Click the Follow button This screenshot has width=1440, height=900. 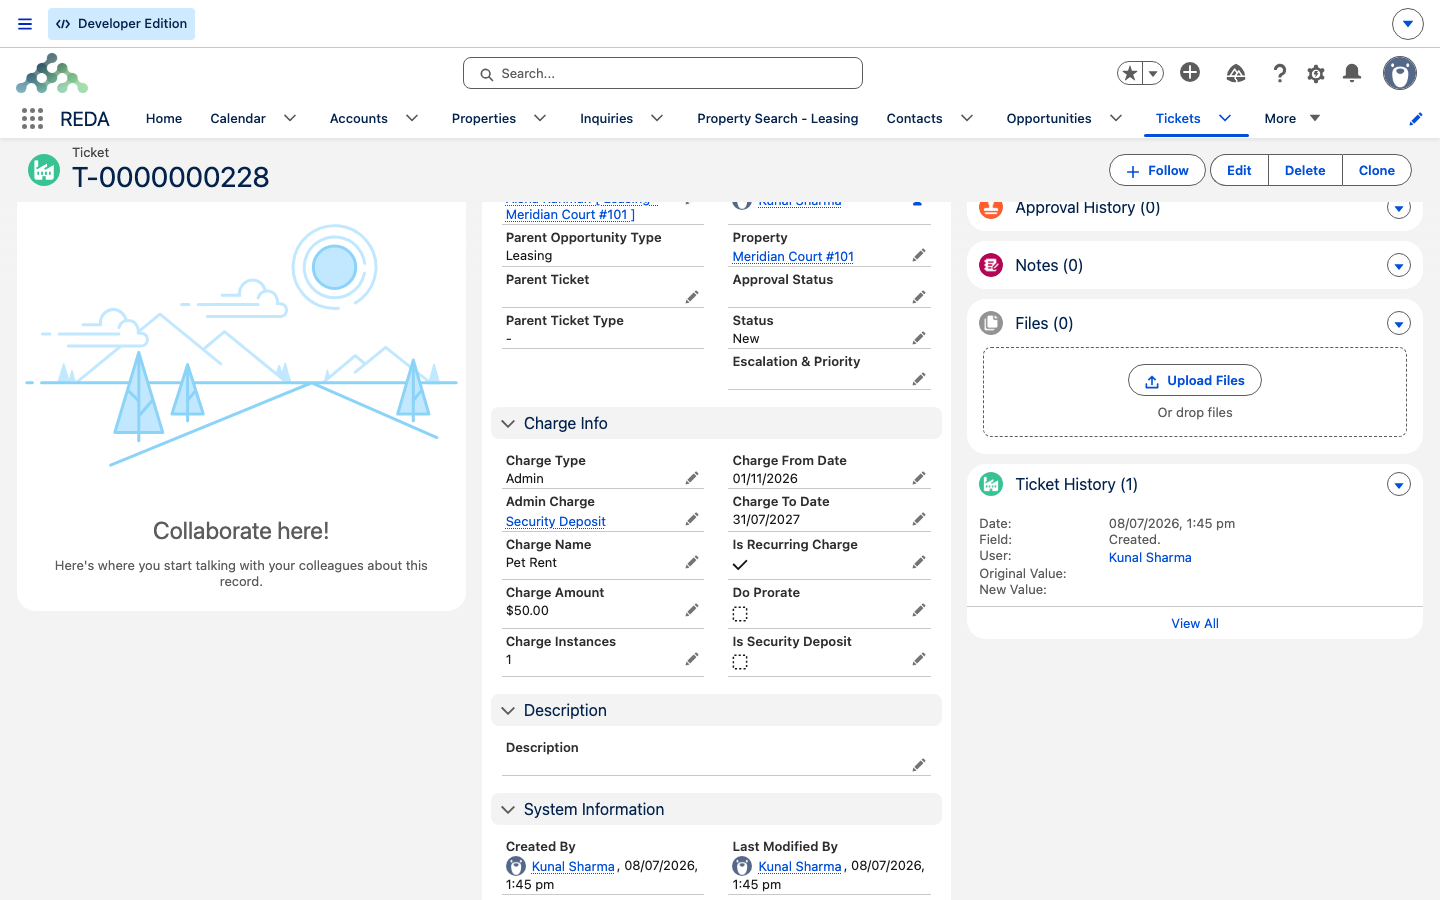(1158, 171)
